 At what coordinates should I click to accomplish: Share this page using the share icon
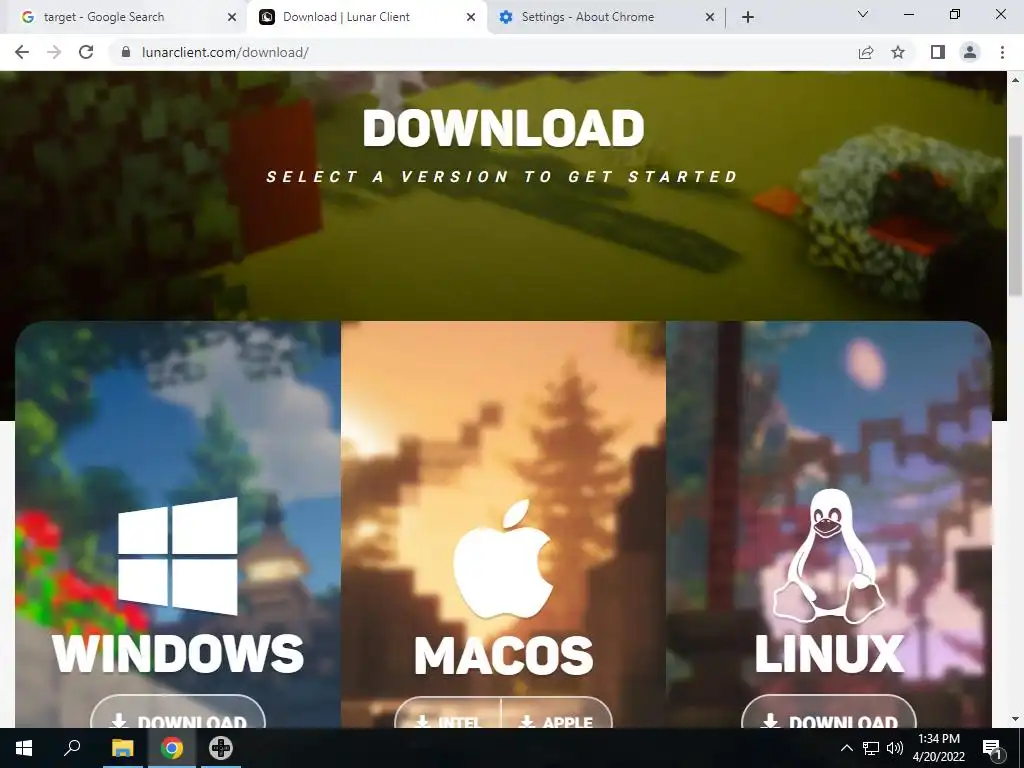click(866, 52)
